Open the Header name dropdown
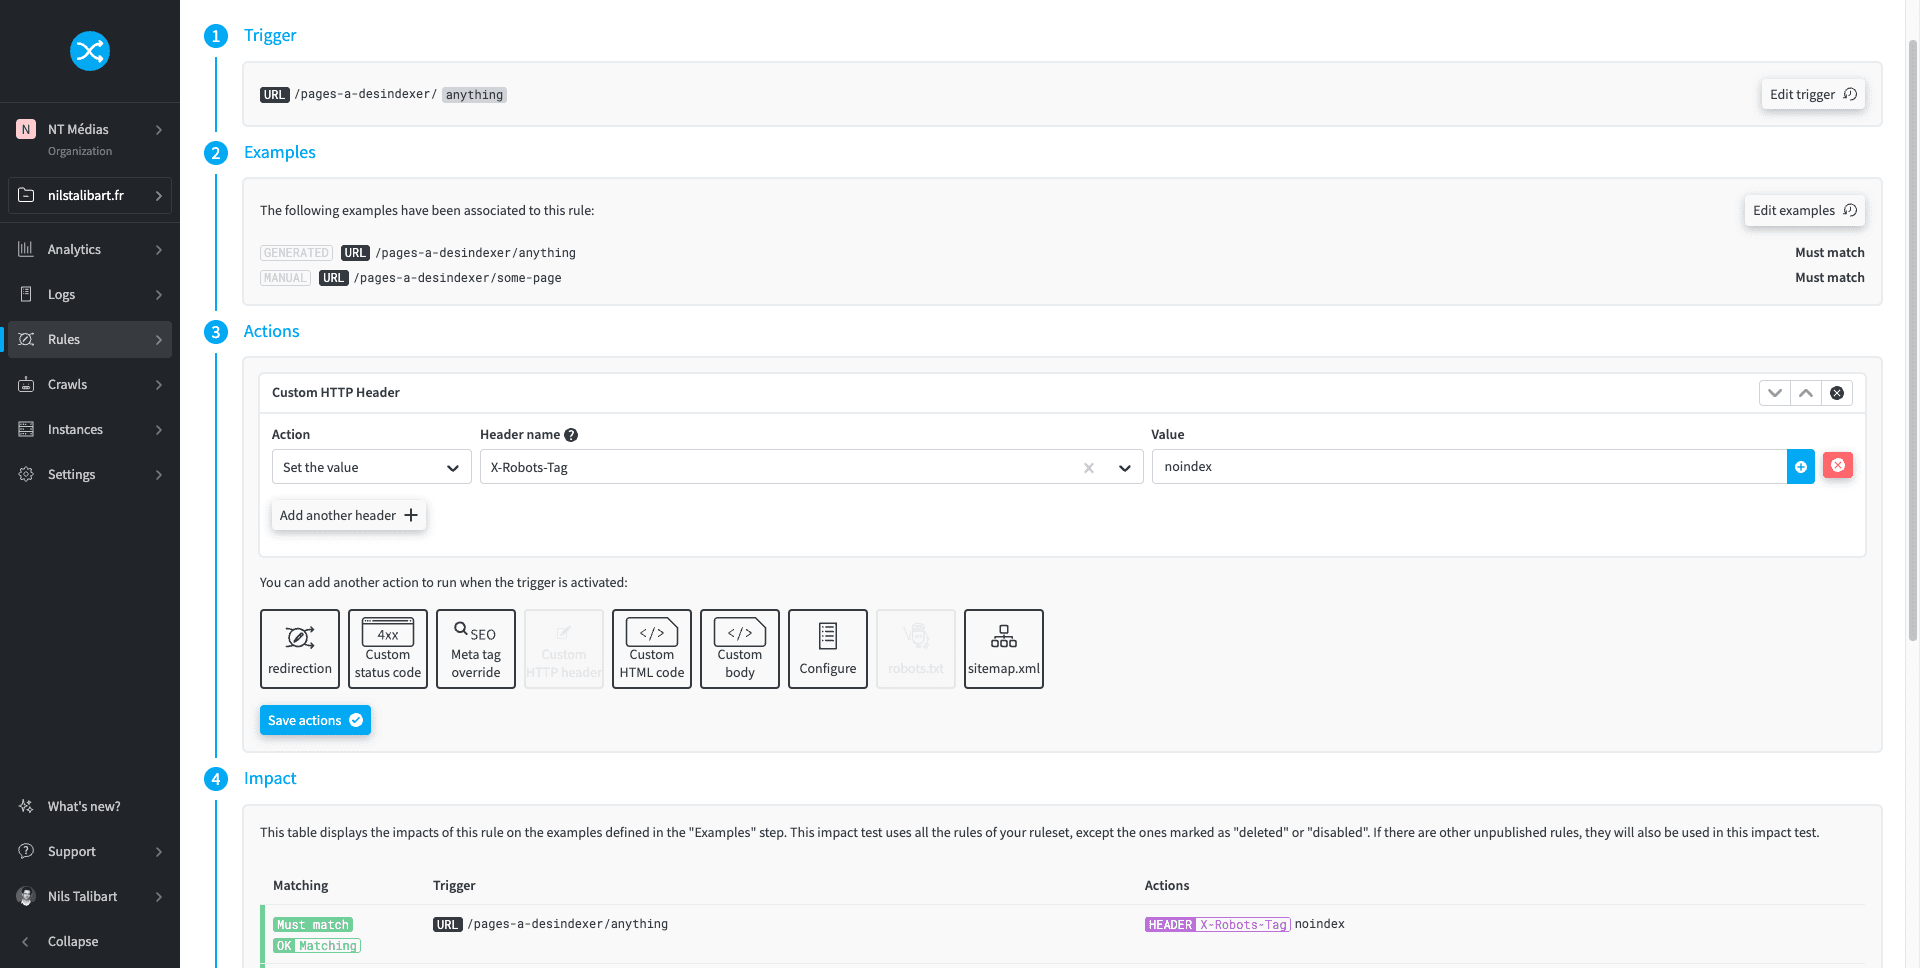The image size is (1920, 968). click(x=1124, y=467)
